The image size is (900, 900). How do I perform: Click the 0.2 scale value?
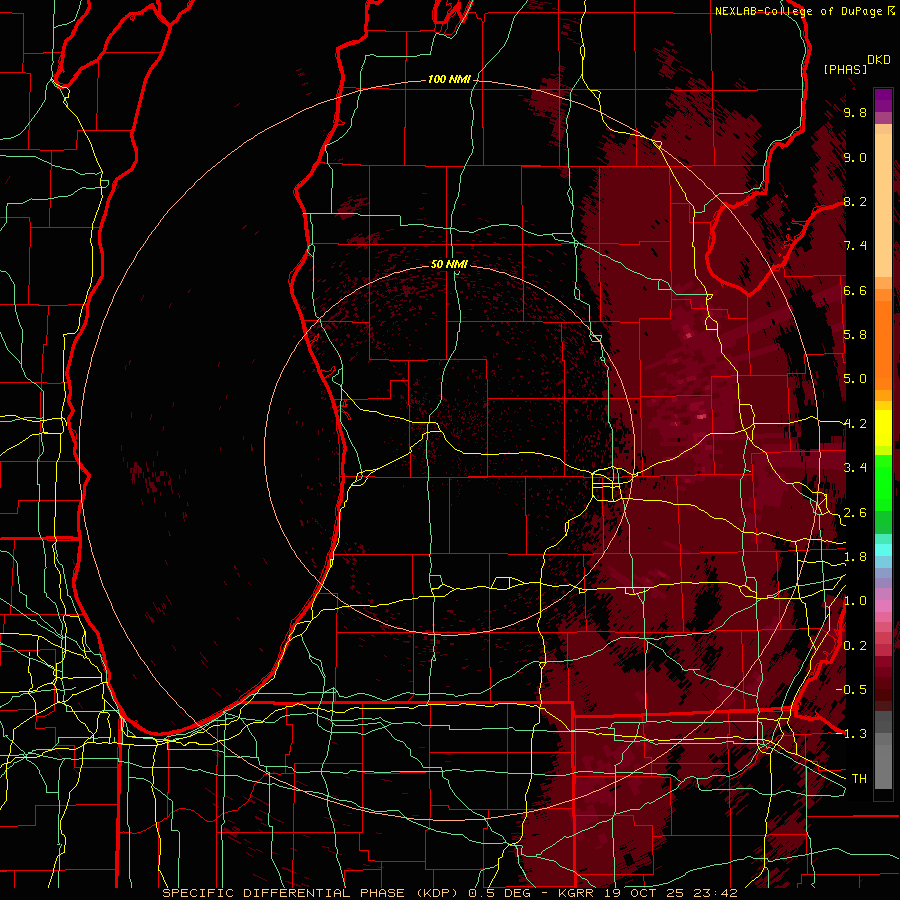tap(855, 646)
